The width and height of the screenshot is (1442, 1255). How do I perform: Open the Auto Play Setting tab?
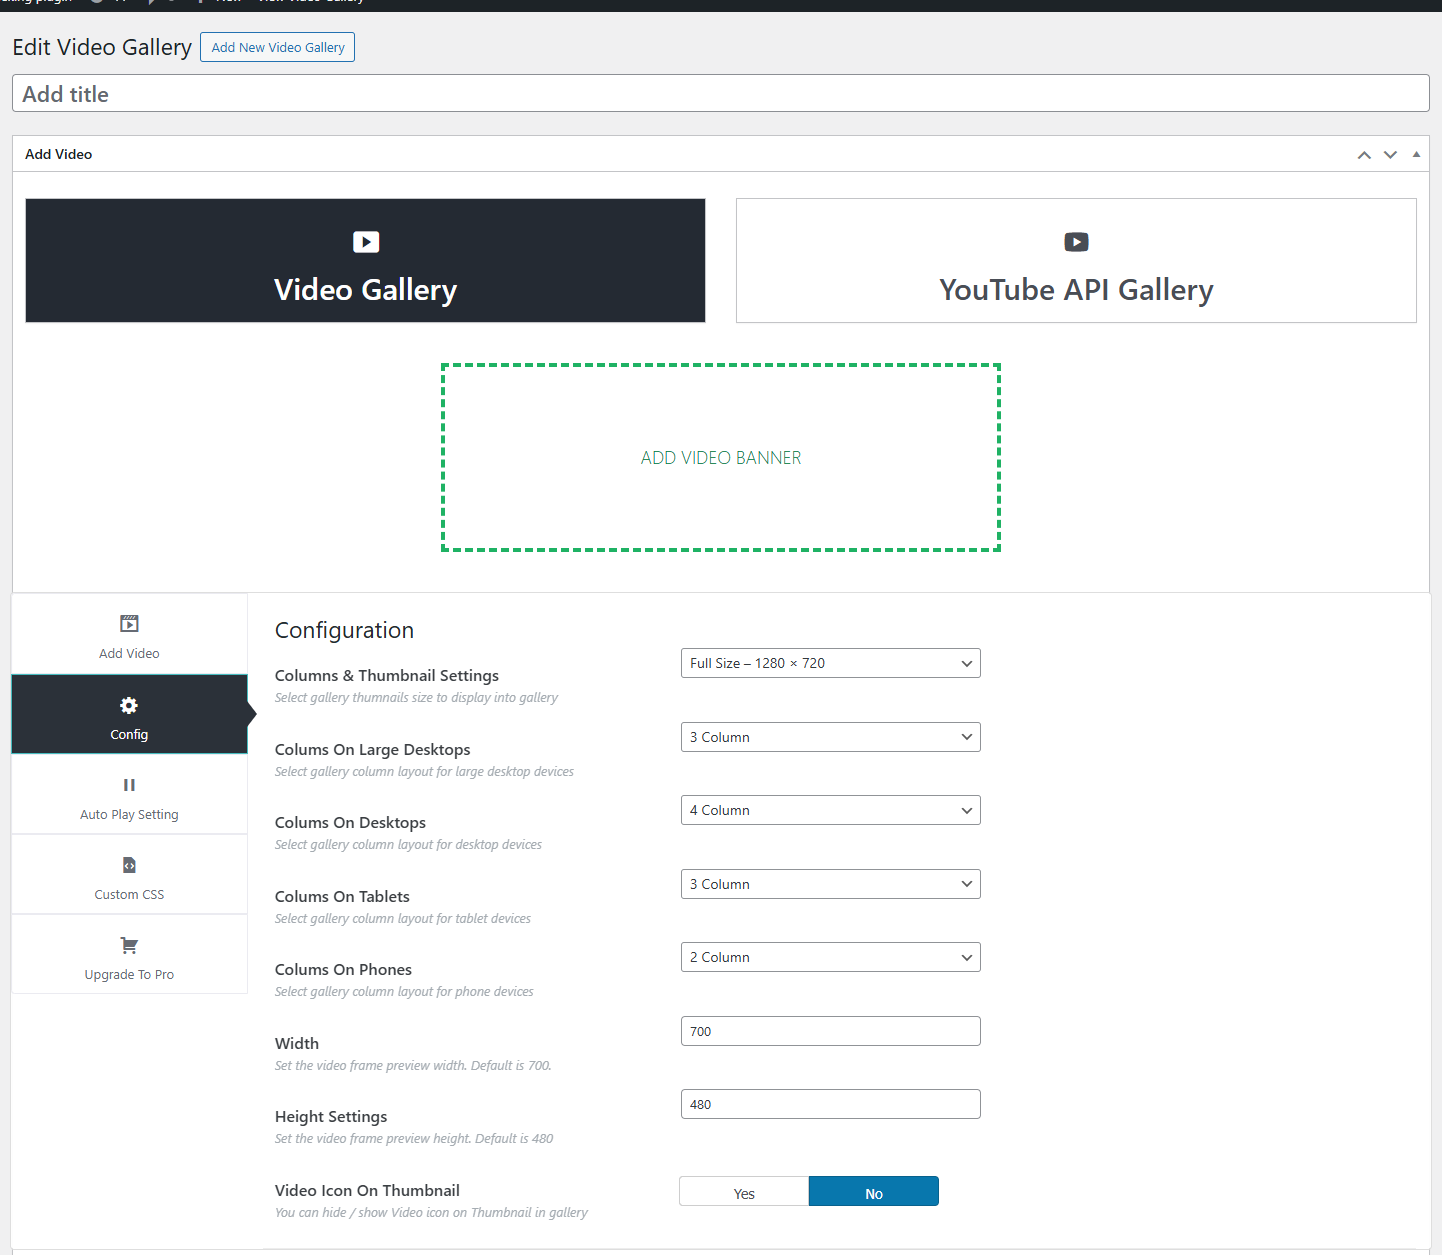click(x=129, y=794)
